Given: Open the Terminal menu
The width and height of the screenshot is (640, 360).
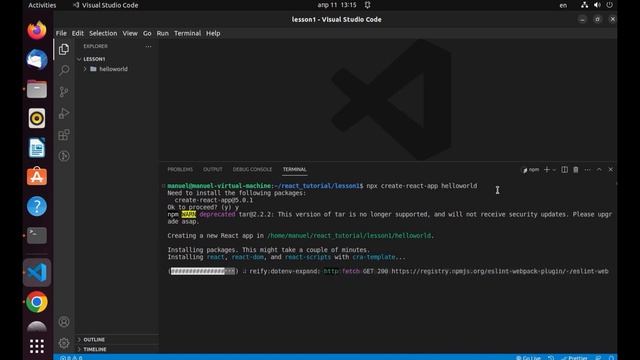Looking at the screenshot, I should tap(187, 33).
